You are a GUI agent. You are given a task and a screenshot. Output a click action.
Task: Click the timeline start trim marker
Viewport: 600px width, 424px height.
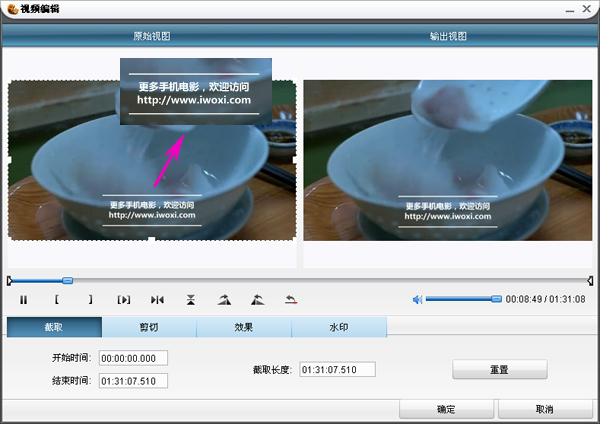(x=10, y=281)
